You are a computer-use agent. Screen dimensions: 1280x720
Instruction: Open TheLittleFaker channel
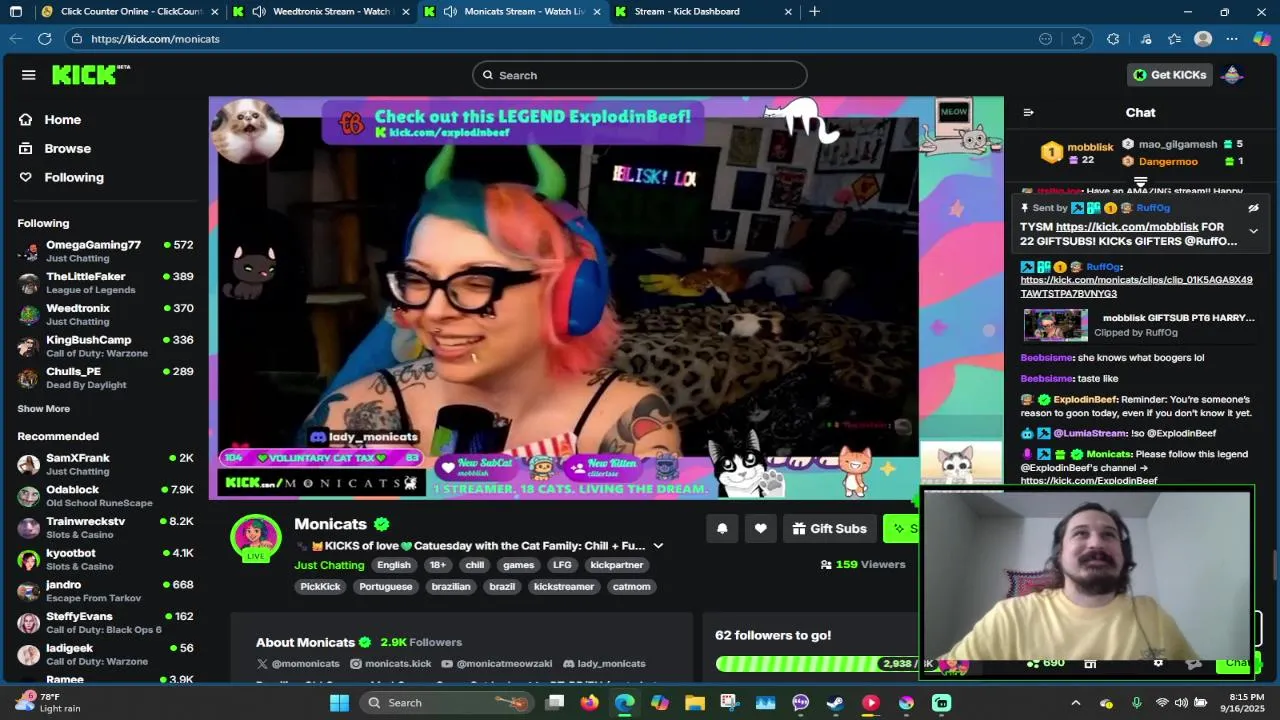pos(105,283)
